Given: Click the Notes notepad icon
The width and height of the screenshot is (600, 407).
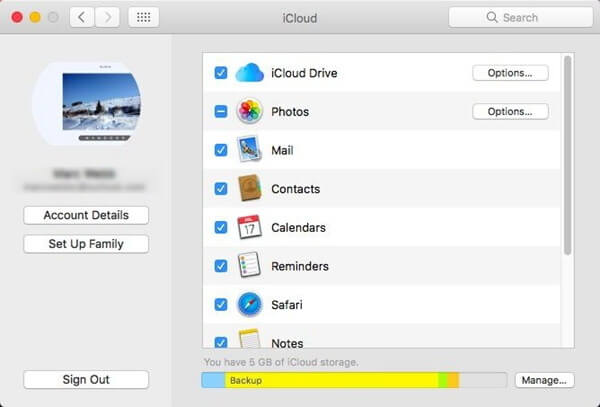Looking at the screenshot, I should pos(249,340).
